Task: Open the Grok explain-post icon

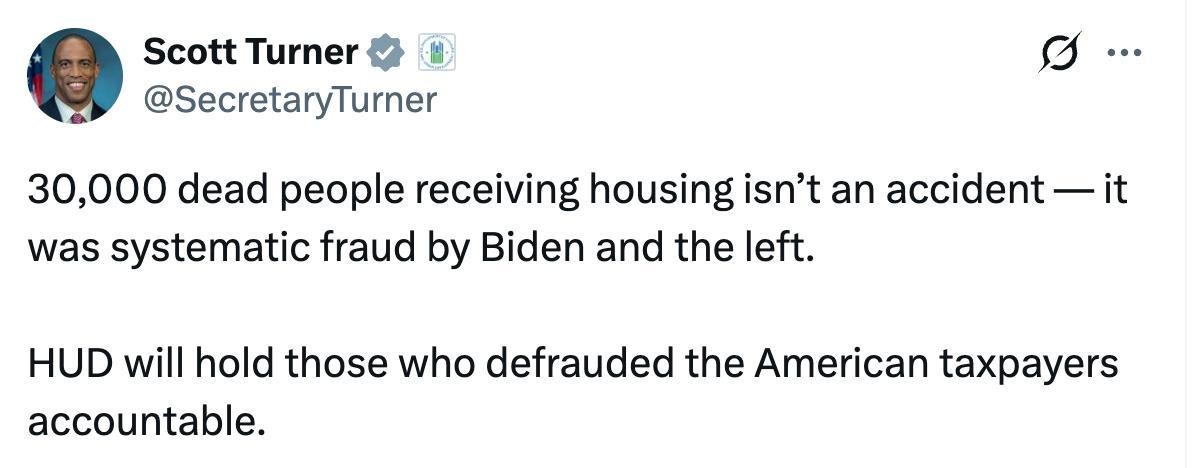Action: point(1059,52)
